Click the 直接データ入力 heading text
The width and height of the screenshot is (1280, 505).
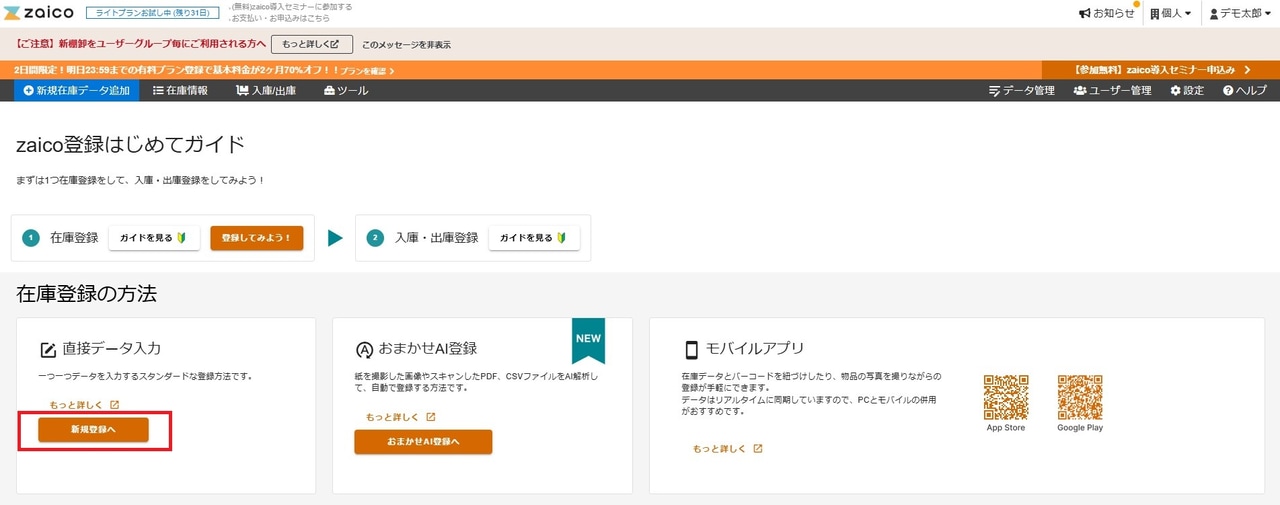[112, 349]
